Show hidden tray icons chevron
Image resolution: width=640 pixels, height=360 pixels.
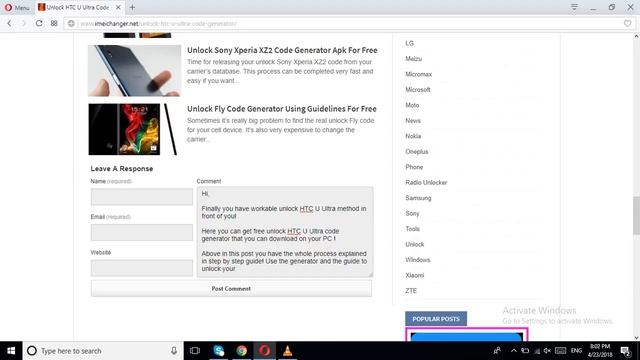(x=513, y=351)
